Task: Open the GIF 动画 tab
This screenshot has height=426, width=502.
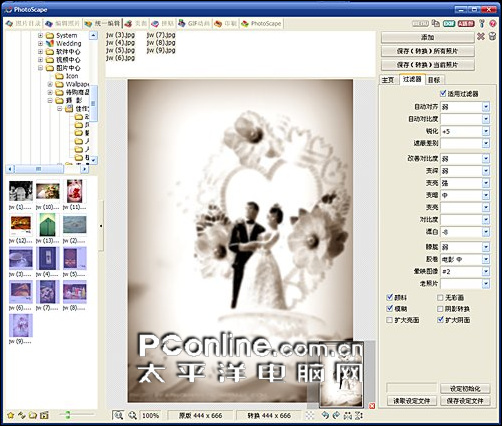Action: pyautogui.click(x=194, y=24)
